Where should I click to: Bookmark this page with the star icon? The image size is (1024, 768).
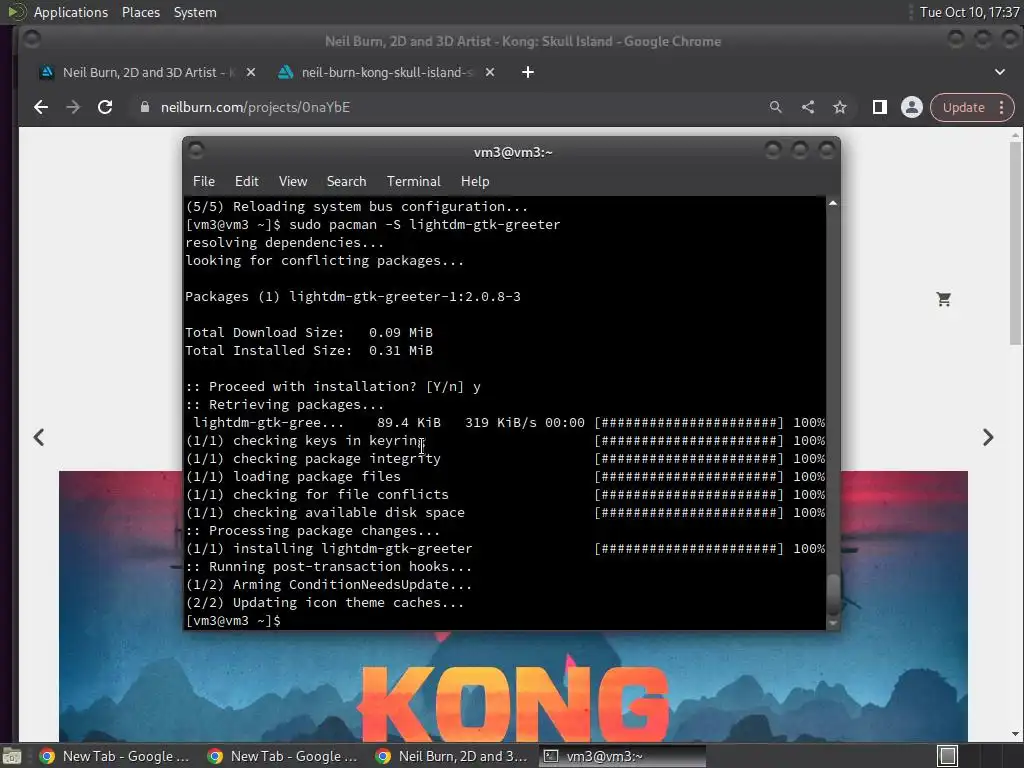(840, 107)
